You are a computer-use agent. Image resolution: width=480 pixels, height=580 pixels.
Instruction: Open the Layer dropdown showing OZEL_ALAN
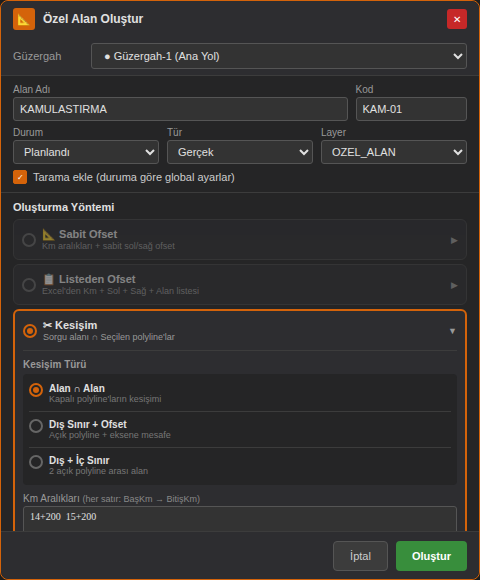click(x=394, y=152)
